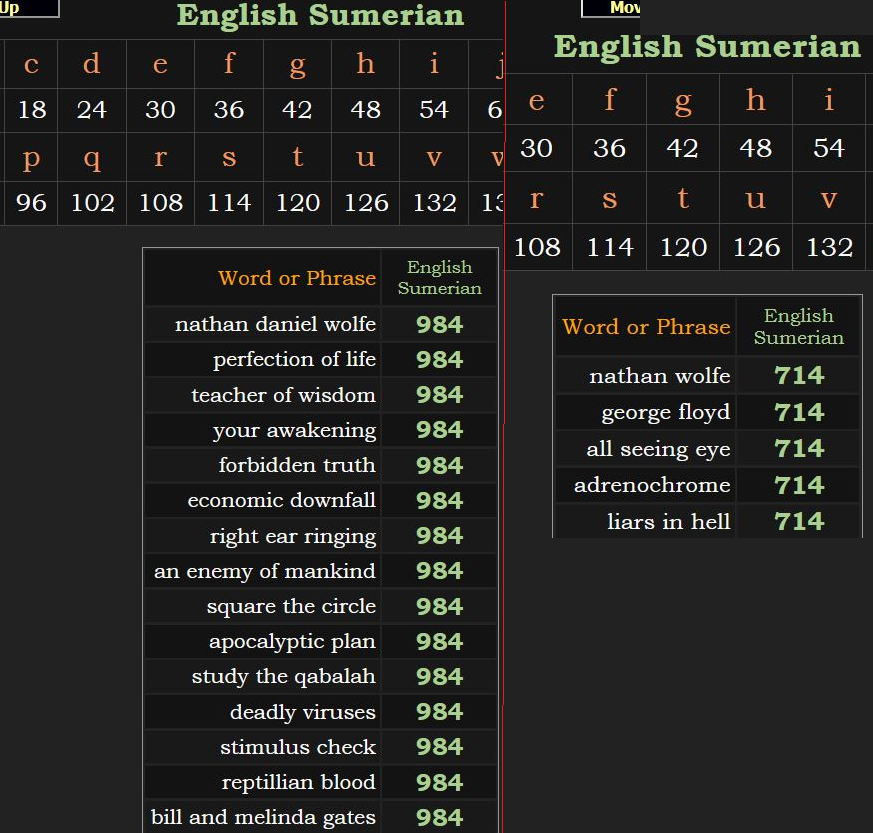
Task: Click the 'Mov' button above the 714 panel
Action: pos(611,8)
